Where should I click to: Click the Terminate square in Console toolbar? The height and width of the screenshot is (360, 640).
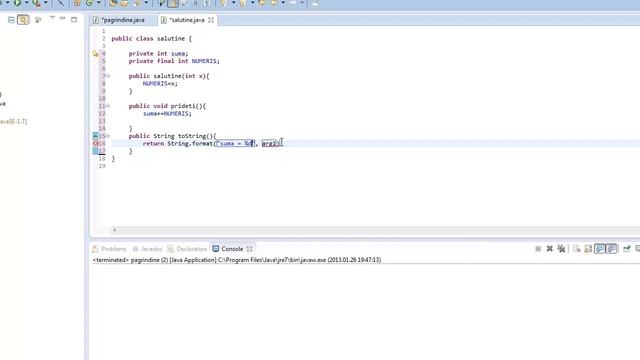point(538,249)
